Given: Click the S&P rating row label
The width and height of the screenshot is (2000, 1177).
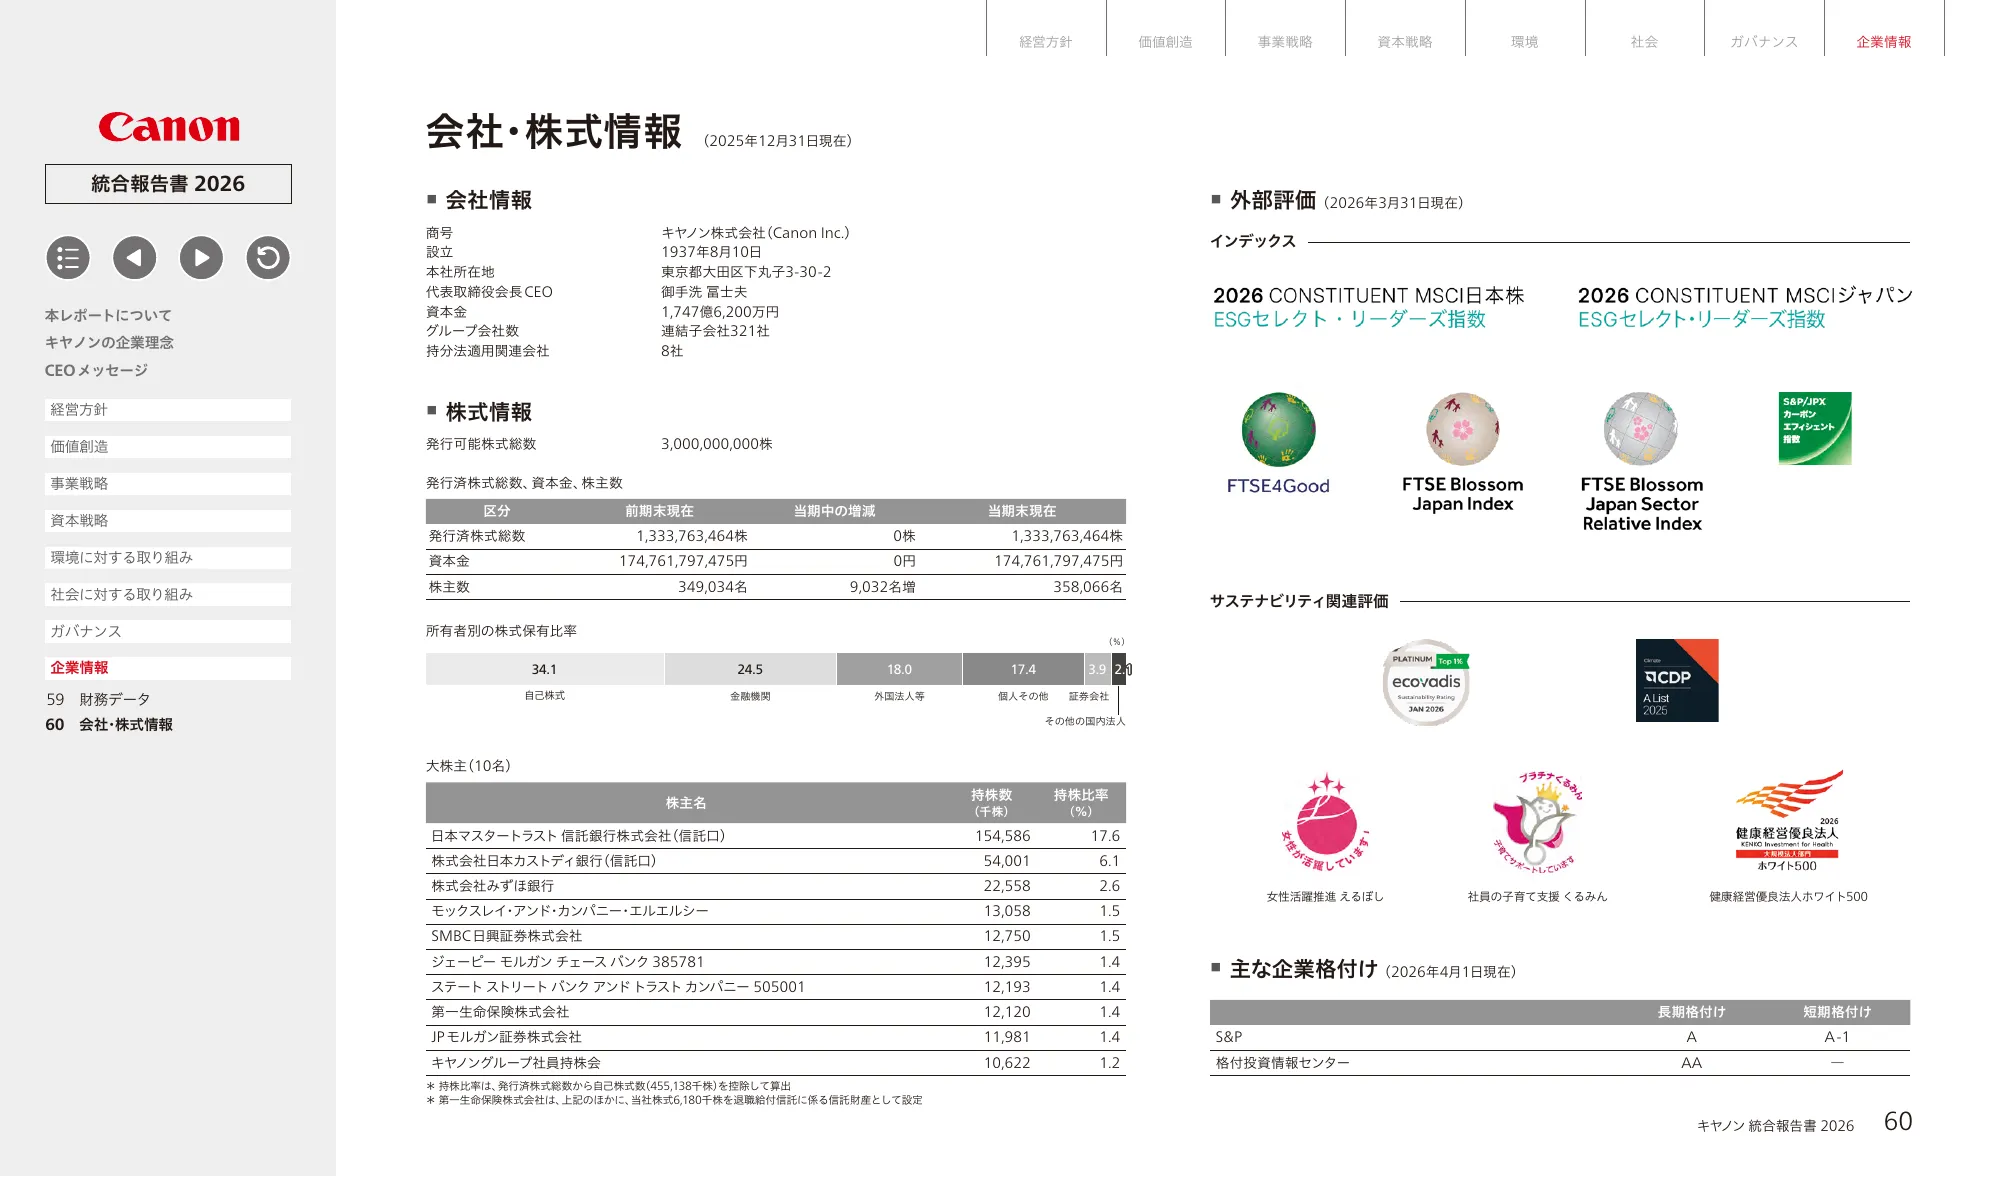Looking at the screenshot, I should pyautogui.click(x=1229, y=1037).
